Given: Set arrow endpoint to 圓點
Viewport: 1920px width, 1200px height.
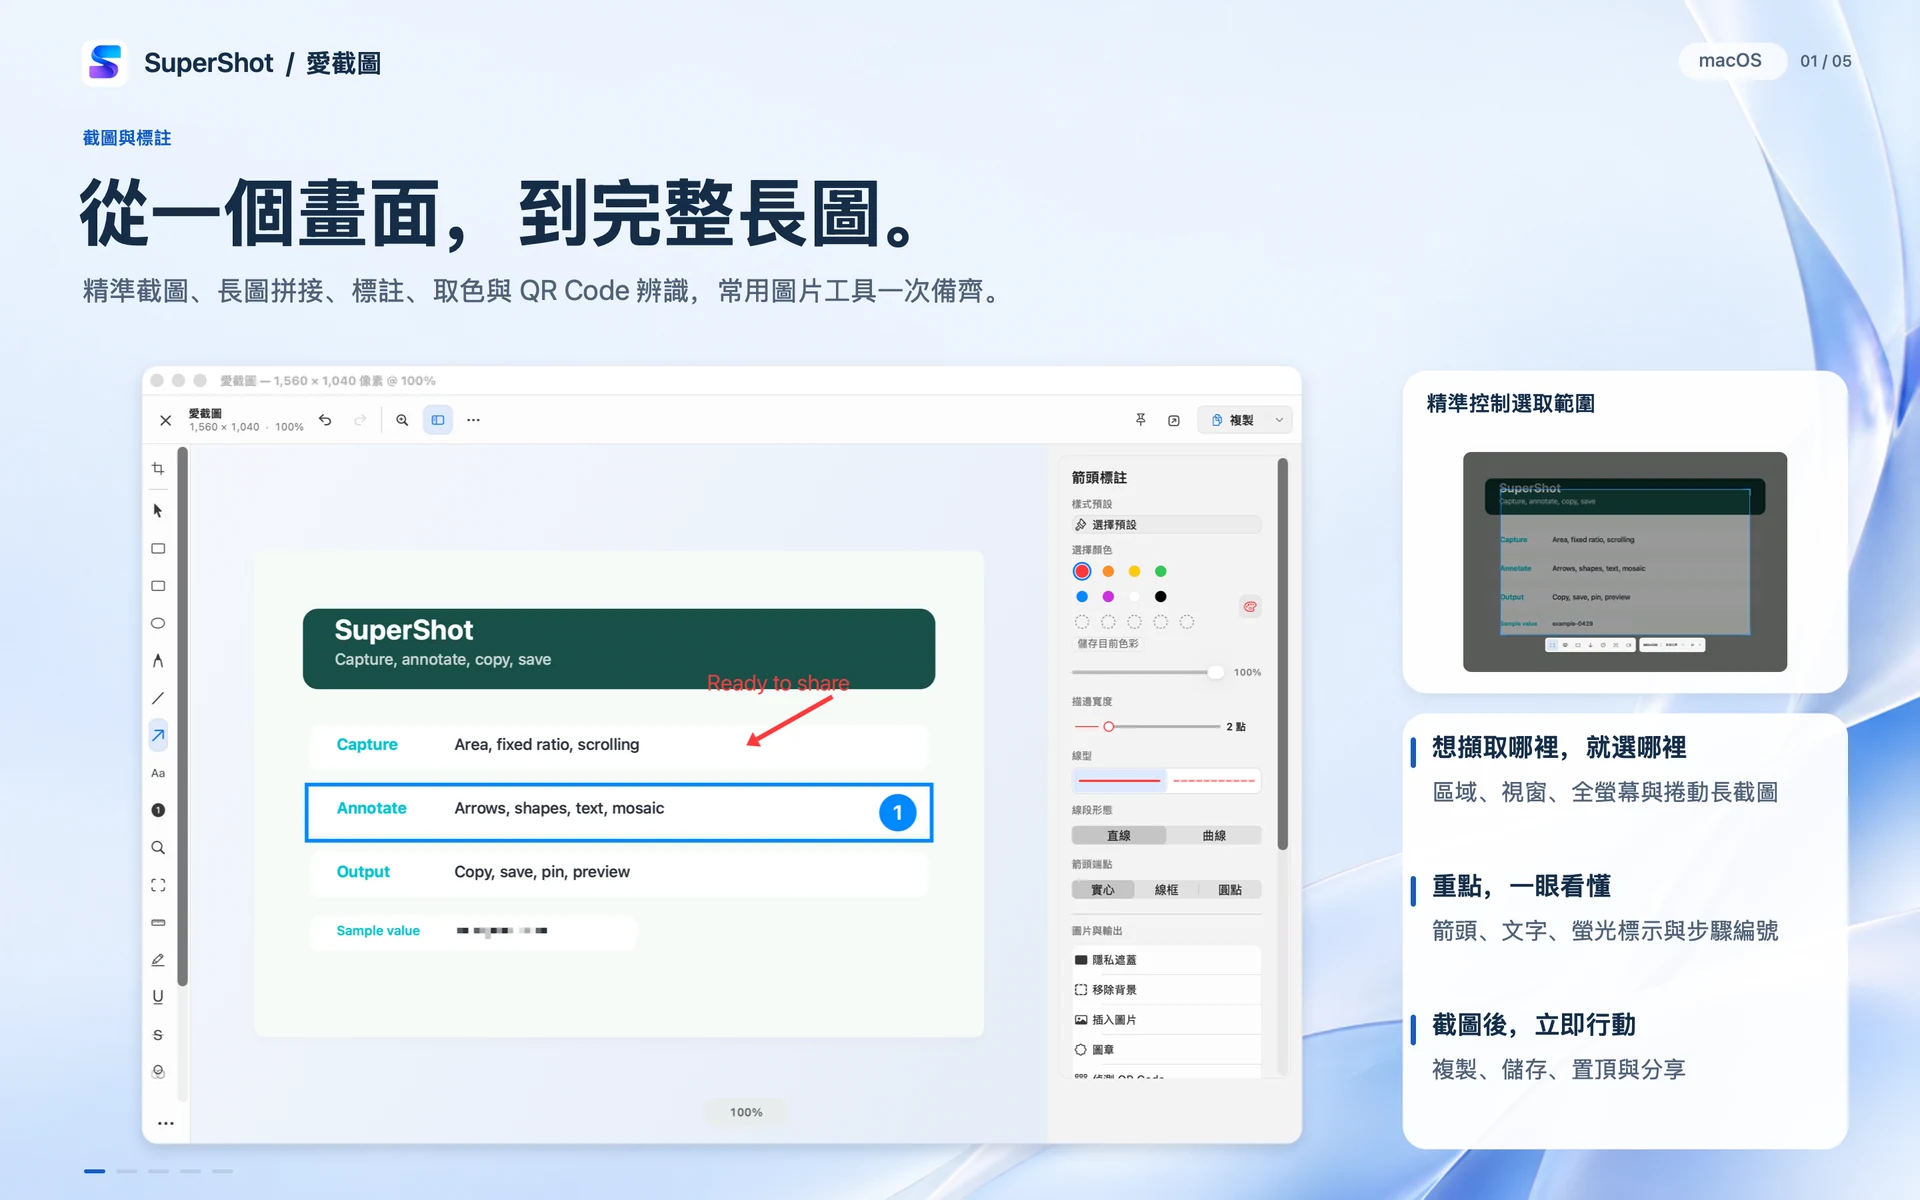Looking at the screenshot, I should pyautogui.click(x=1230, y=889).
